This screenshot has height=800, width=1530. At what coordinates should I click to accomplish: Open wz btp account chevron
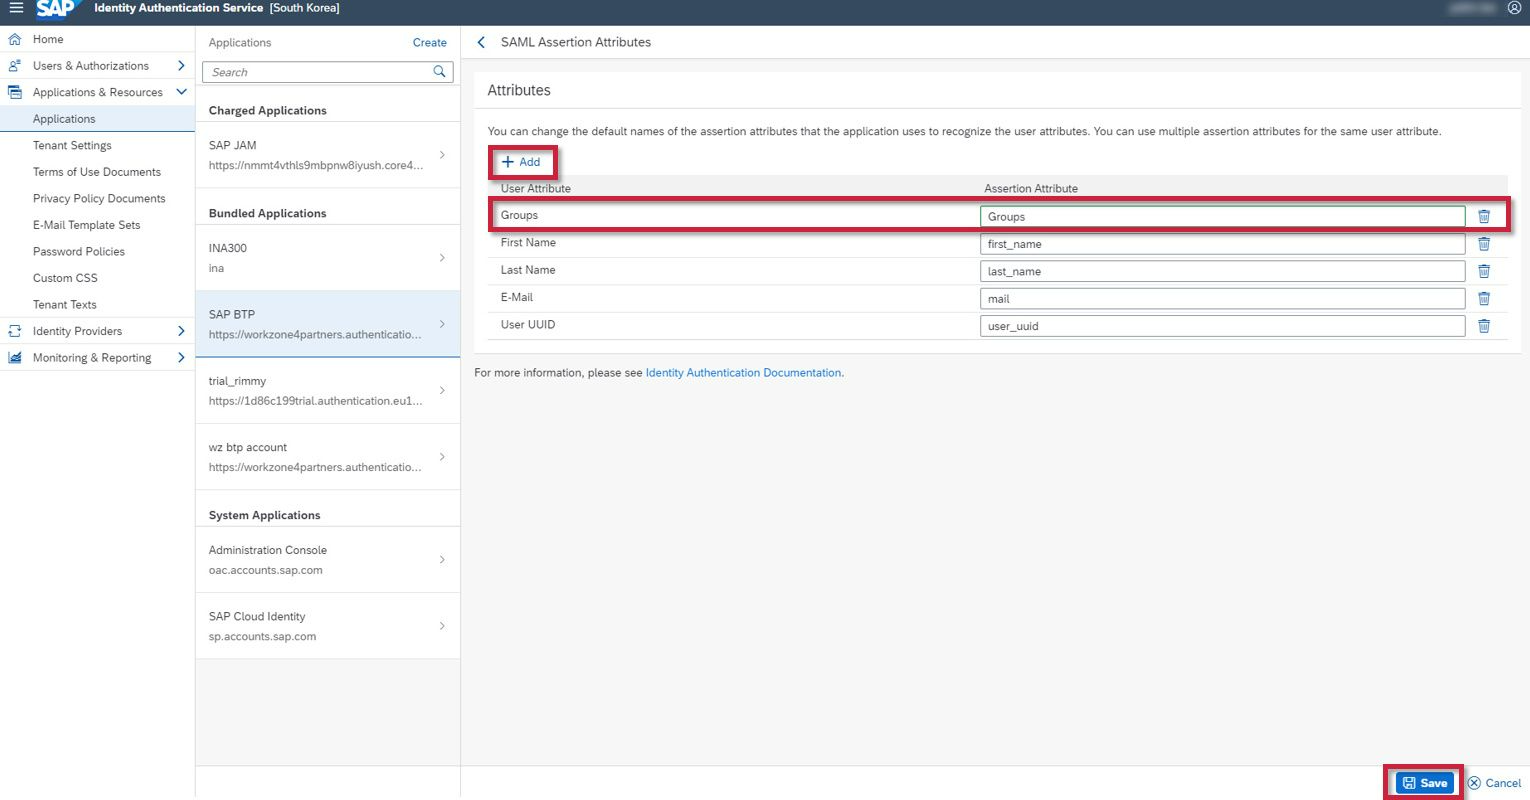click(442, 457)
